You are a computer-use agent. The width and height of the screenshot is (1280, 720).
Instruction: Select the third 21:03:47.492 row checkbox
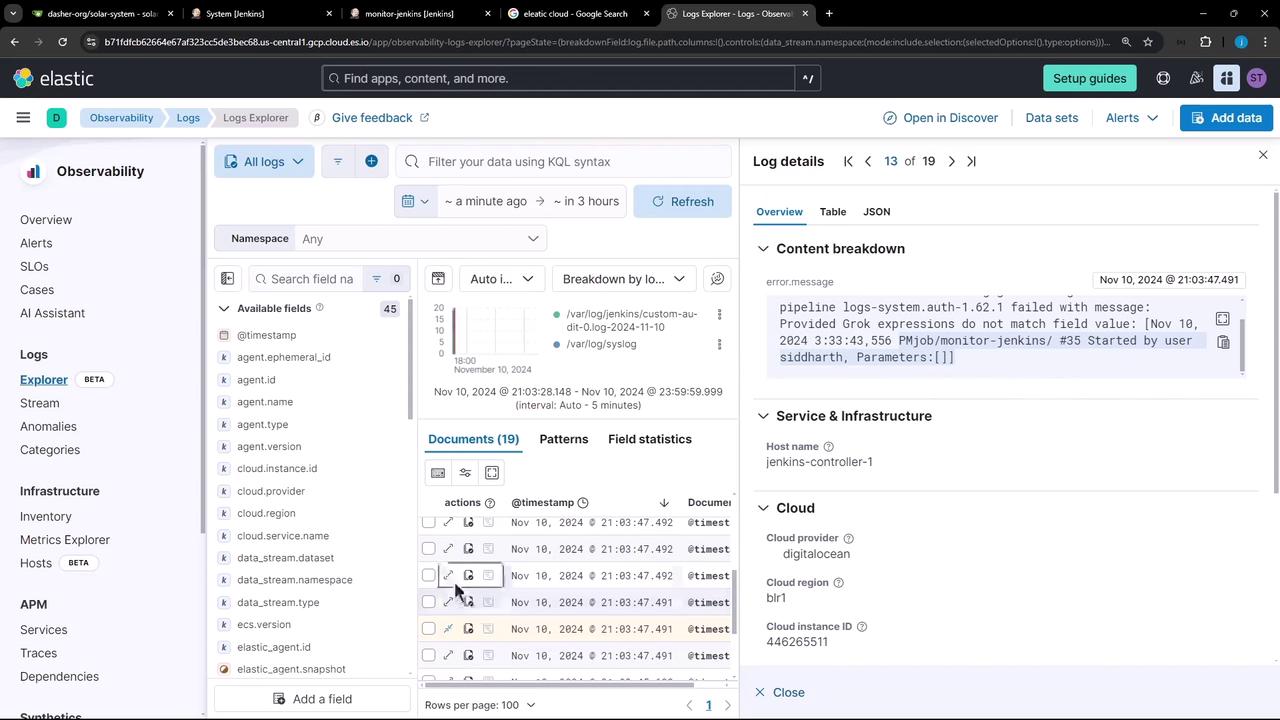(429, 575)
